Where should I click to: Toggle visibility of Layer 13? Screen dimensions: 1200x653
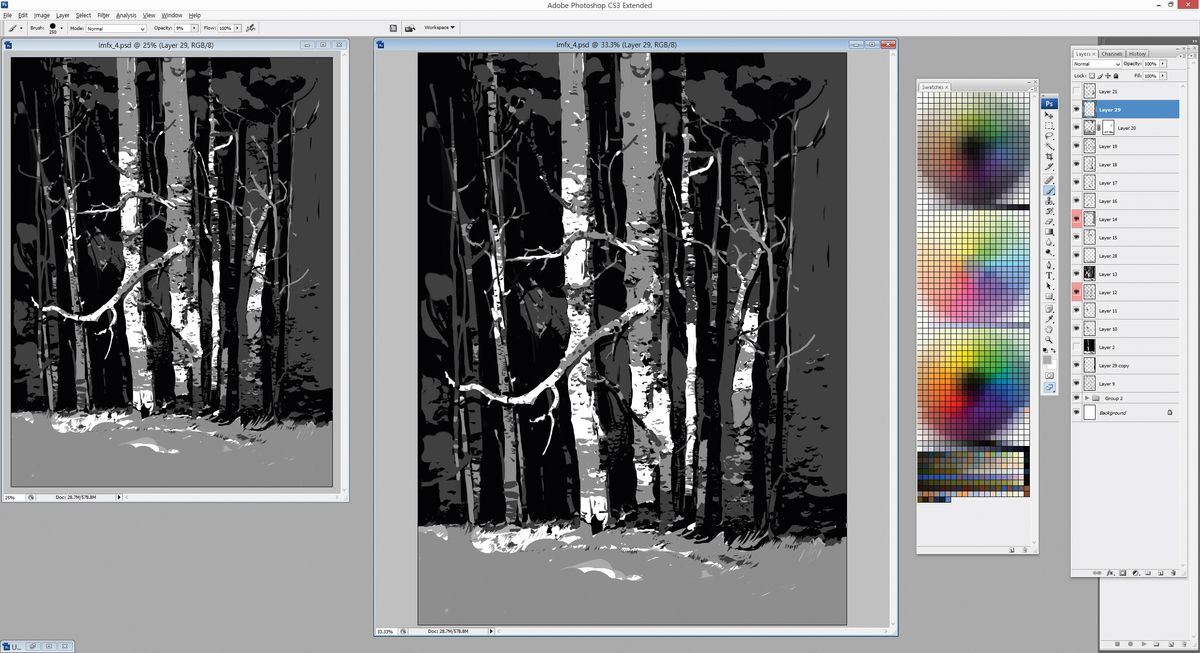coord(1077,274)
